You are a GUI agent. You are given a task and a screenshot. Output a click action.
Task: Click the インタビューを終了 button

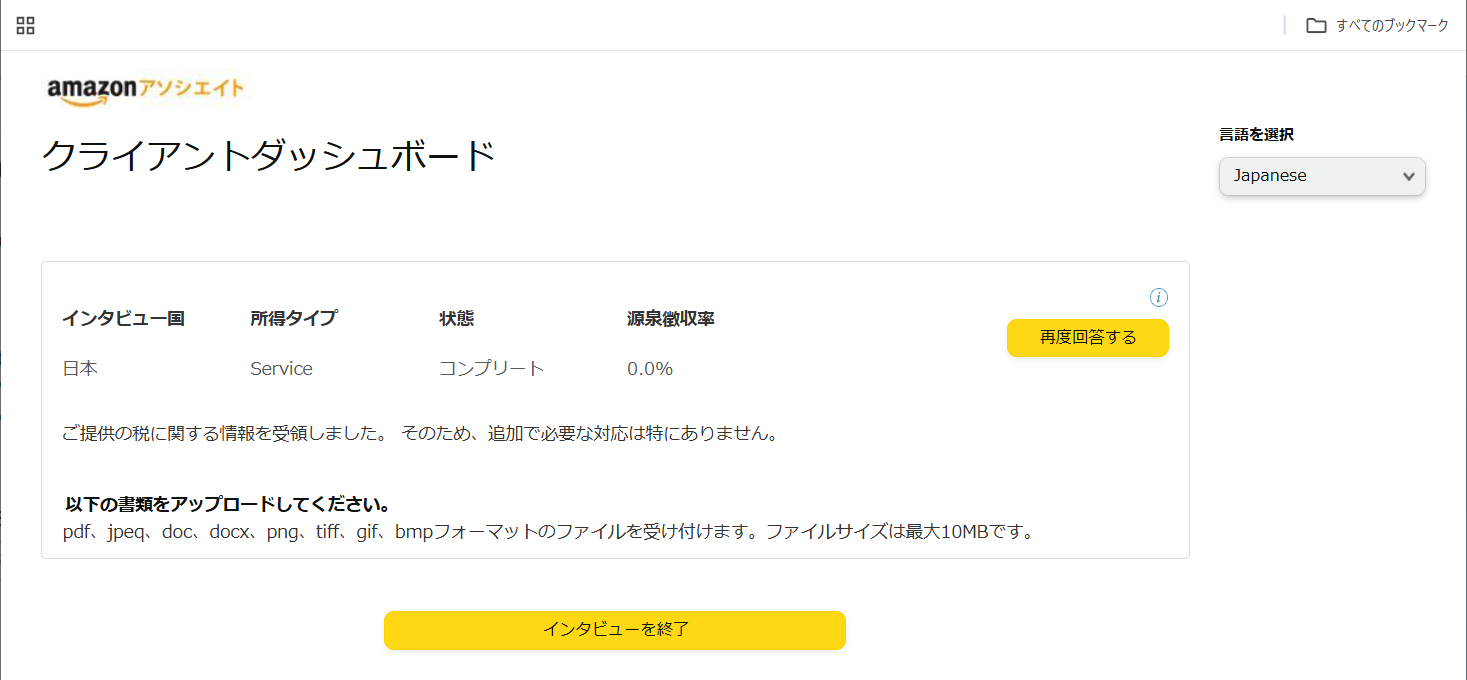tap(615, 630)
